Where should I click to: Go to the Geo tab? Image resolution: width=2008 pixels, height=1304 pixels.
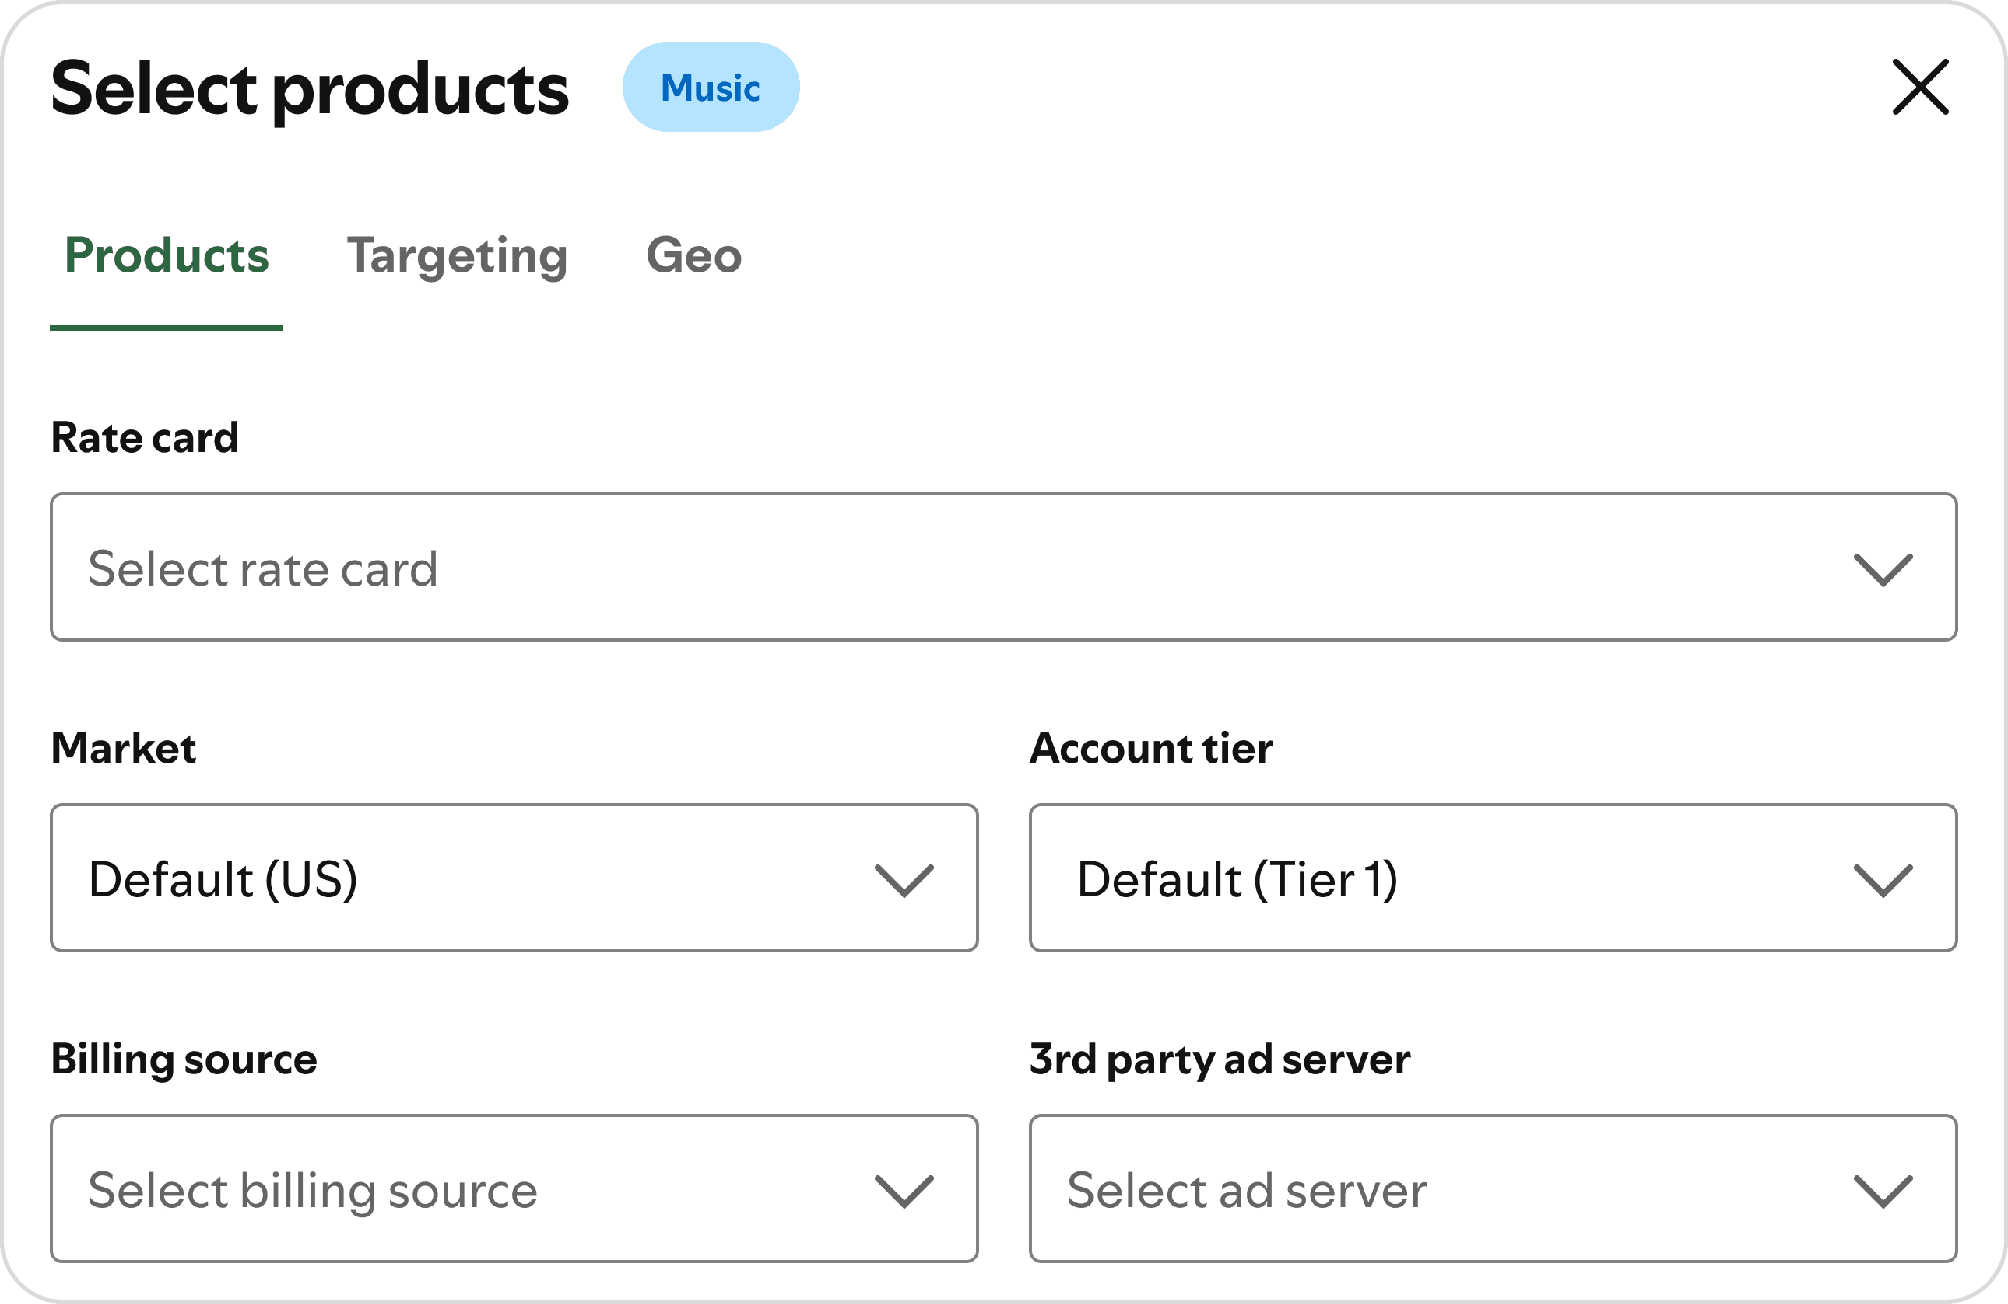(694, 256)
